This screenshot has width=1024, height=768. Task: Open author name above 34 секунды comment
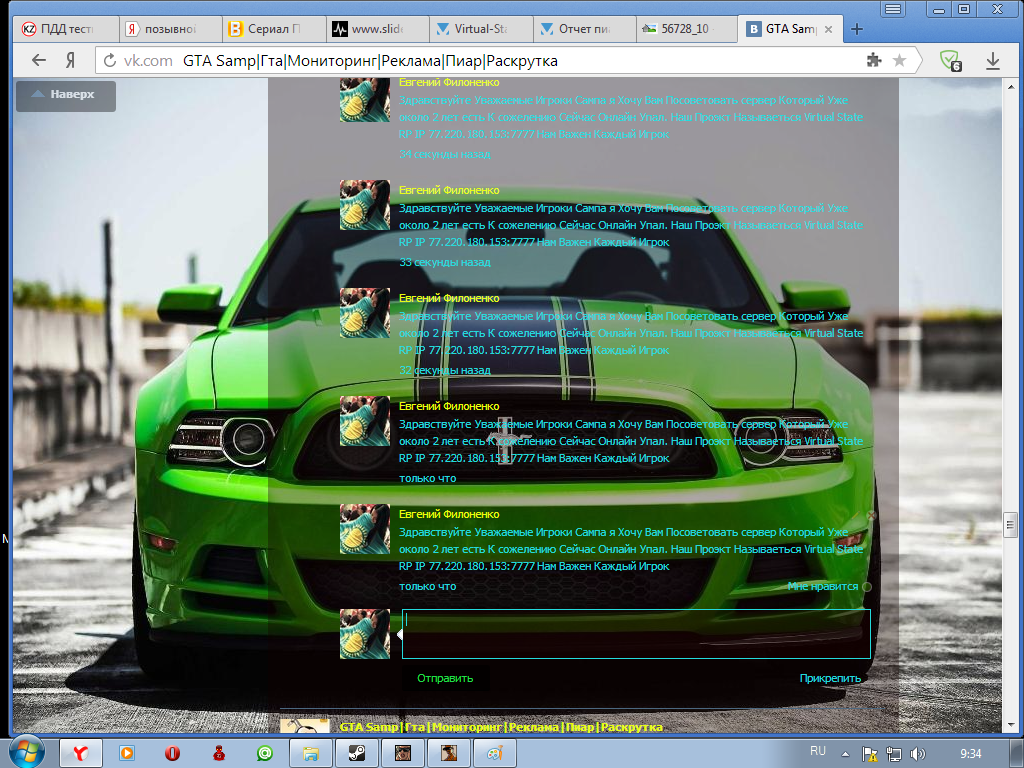tap(449, 82)
